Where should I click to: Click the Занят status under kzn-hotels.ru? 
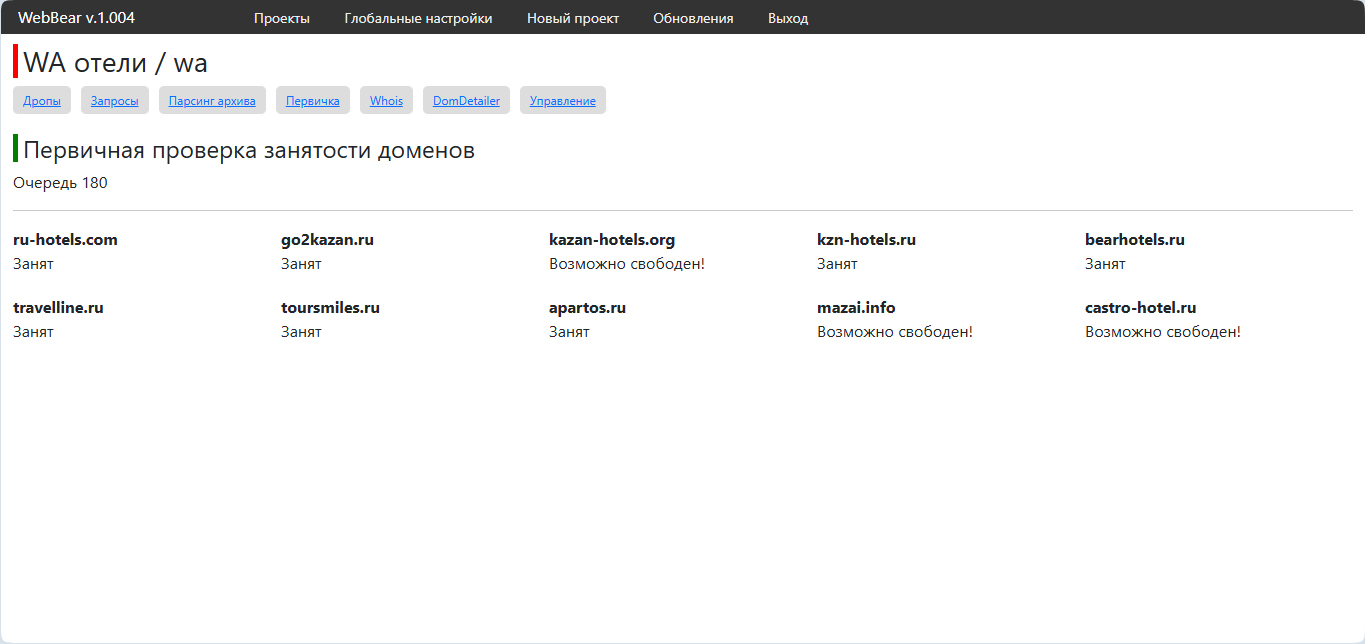tap(837, 264)
